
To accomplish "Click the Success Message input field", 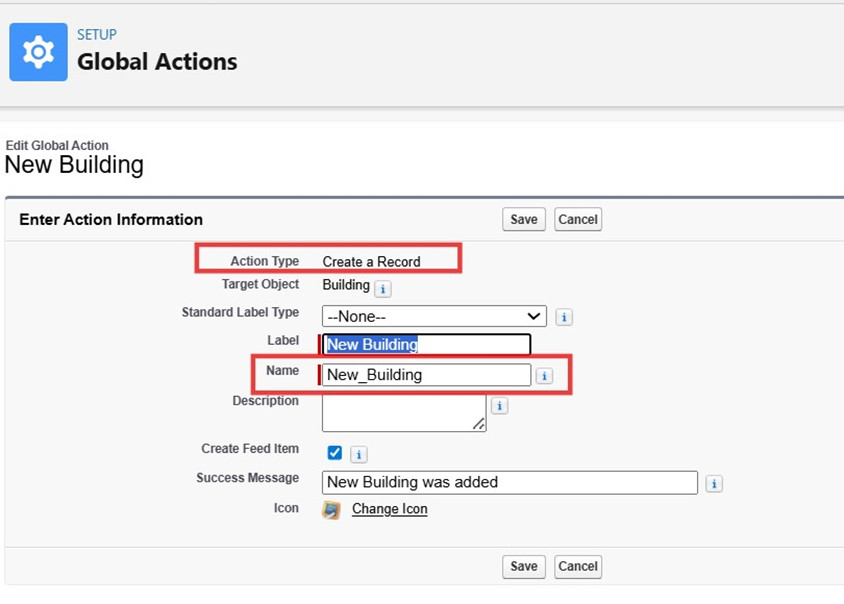I will (509, 482).
